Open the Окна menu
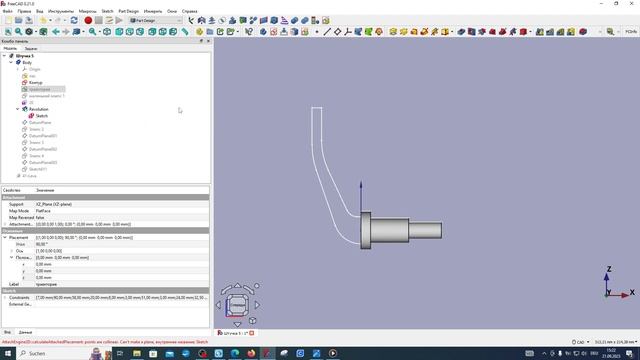Viewport: 640px width, 360px height. [172, 11]
